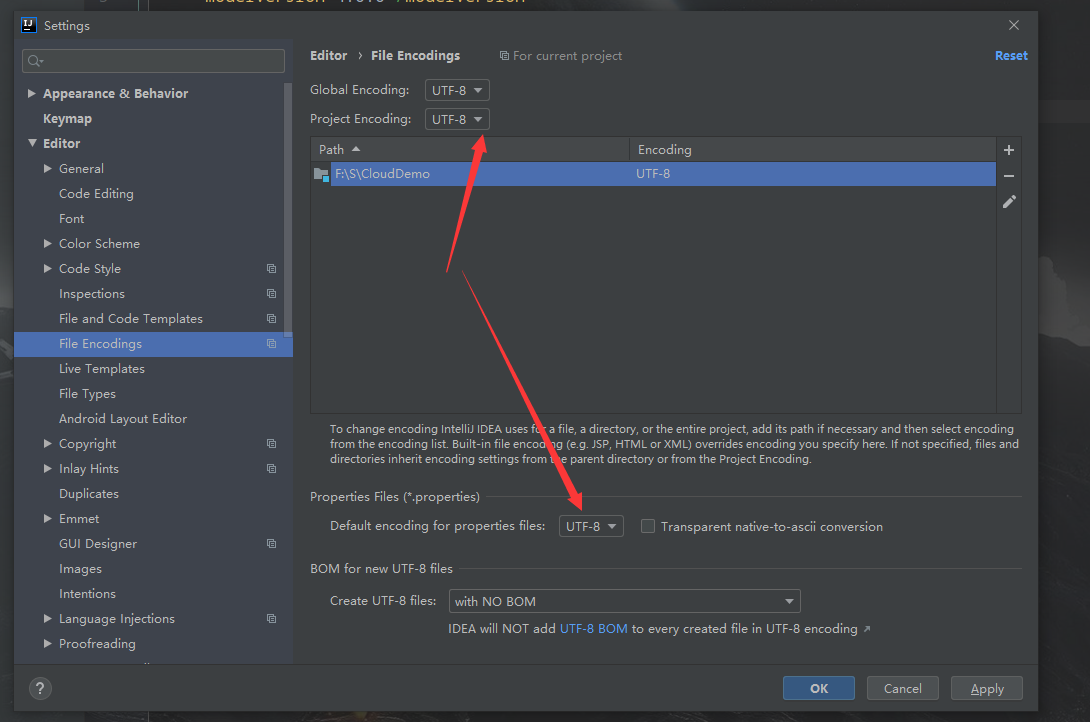Close the Settings dialog

click(1014, 25)
